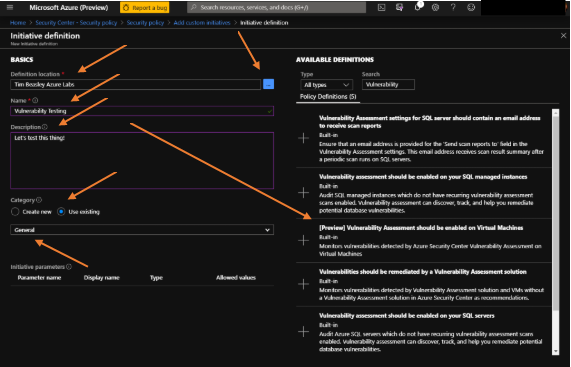Click Vulnerabilities should be remediated policy title
The image size is (571, 367).
[x=423, y=272]
